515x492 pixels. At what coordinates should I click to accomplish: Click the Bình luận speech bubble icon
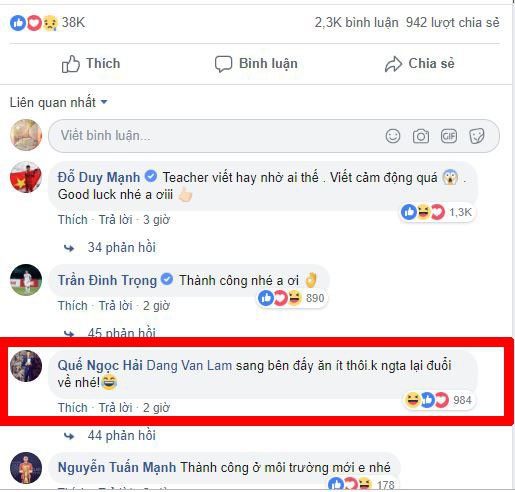coord(223,64)
